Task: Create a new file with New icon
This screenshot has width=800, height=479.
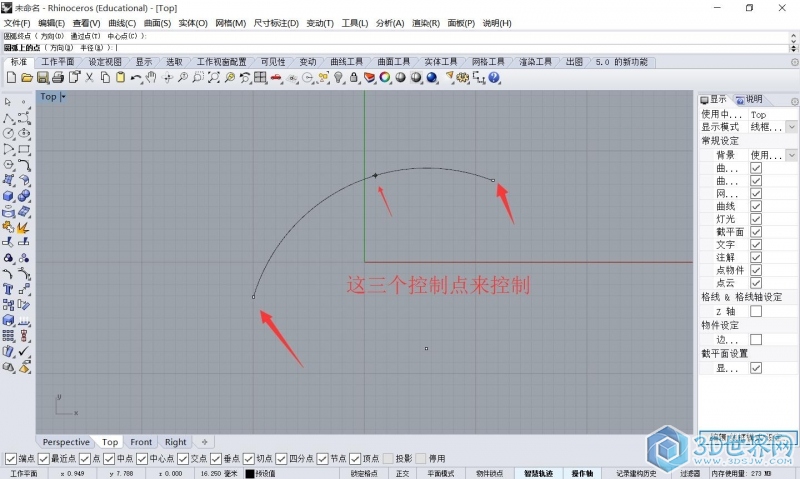Action: pos(11,78)
